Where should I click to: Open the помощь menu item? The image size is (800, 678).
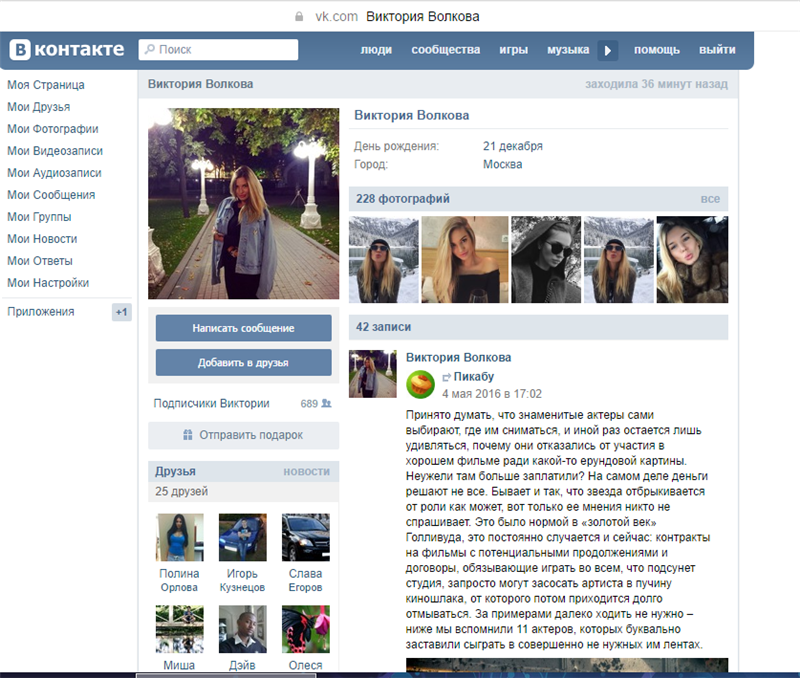click(x=657, y=49)
